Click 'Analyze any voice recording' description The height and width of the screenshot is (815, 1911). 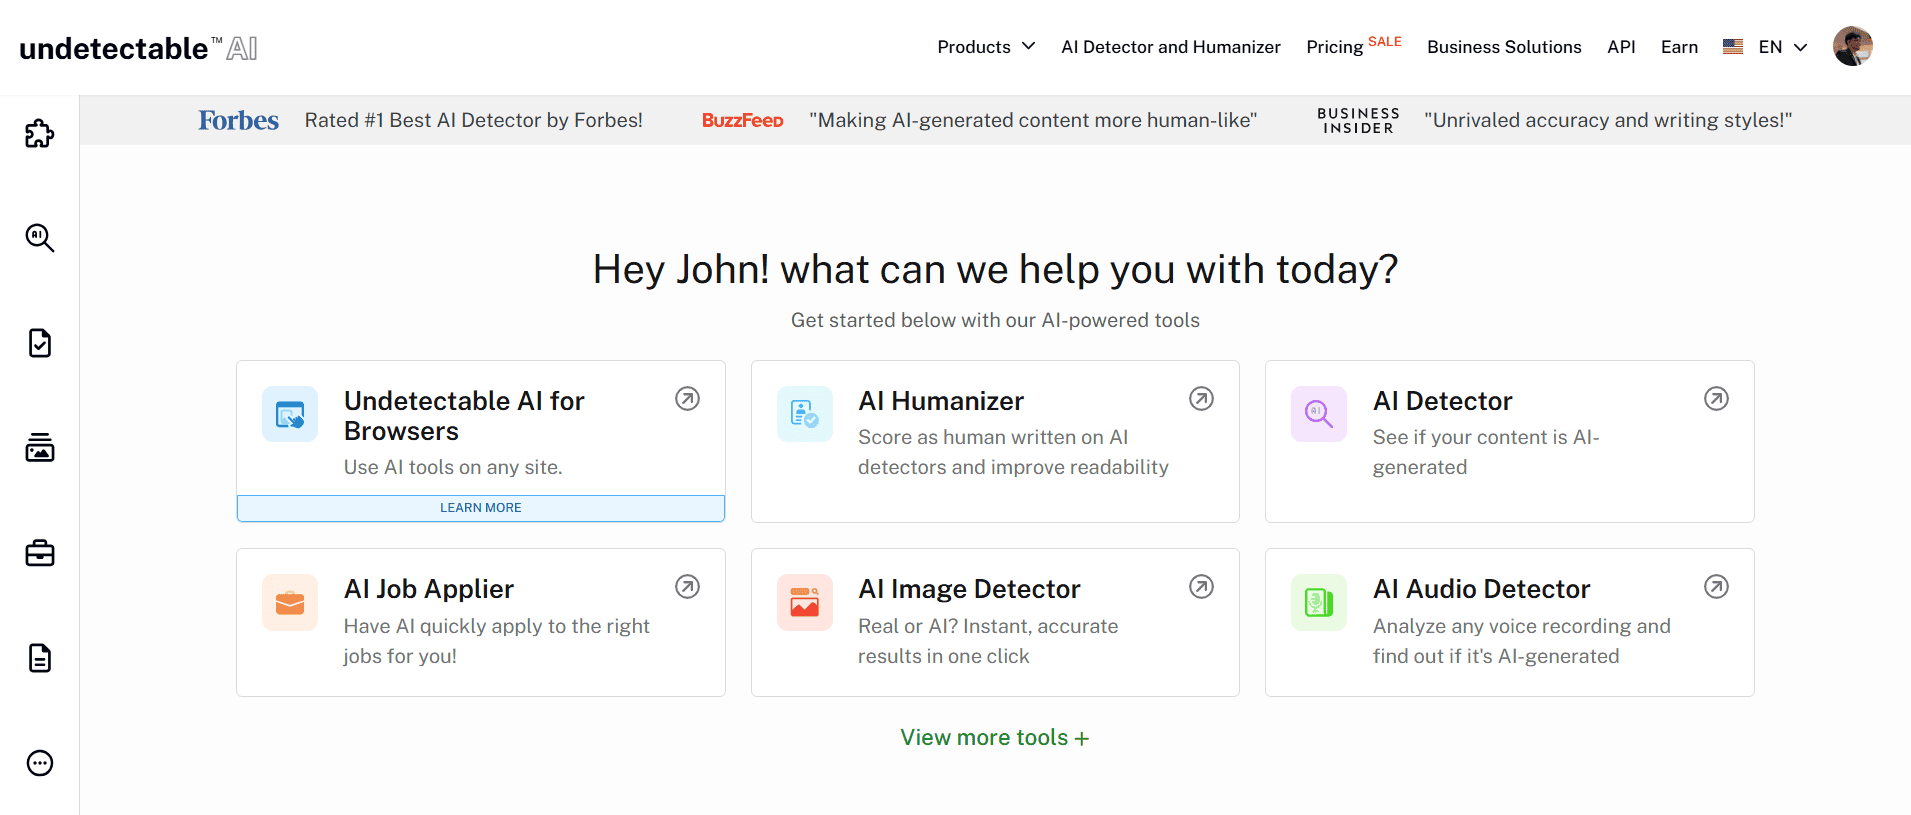[1521, 641]
